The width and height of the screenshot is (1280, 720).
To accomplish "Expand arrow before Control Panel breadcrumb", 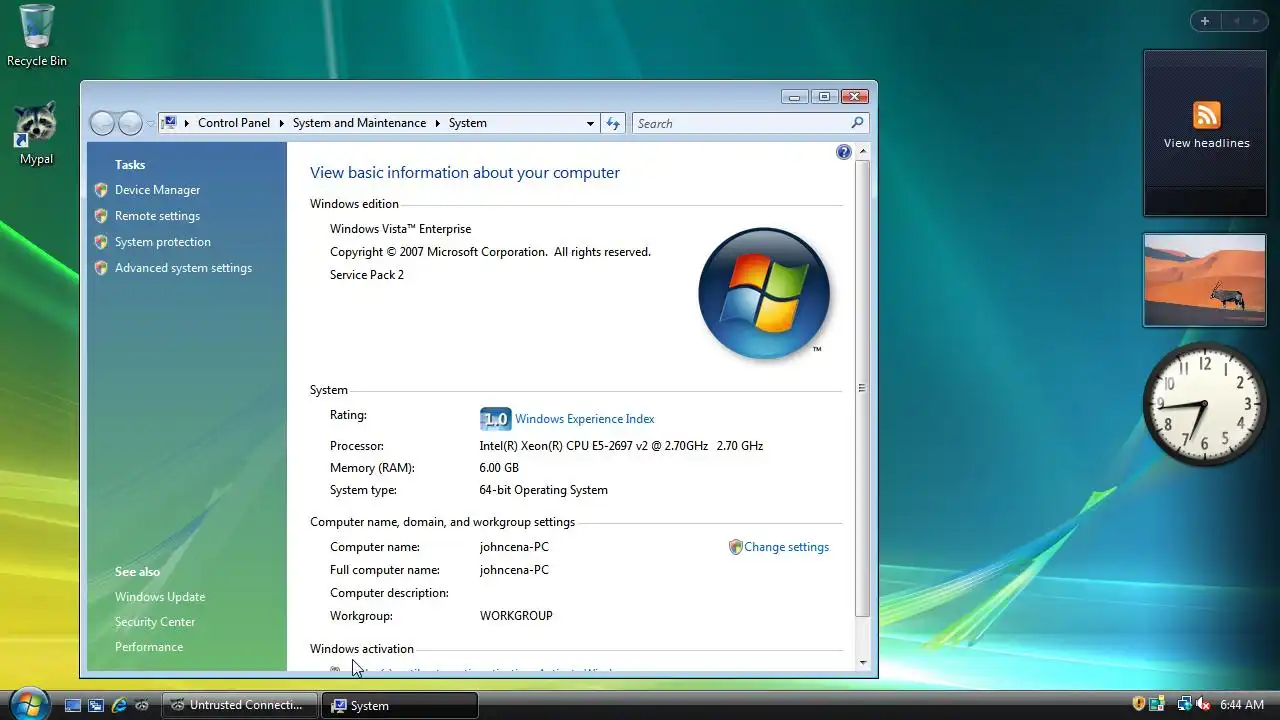I will tap(187, 123).
